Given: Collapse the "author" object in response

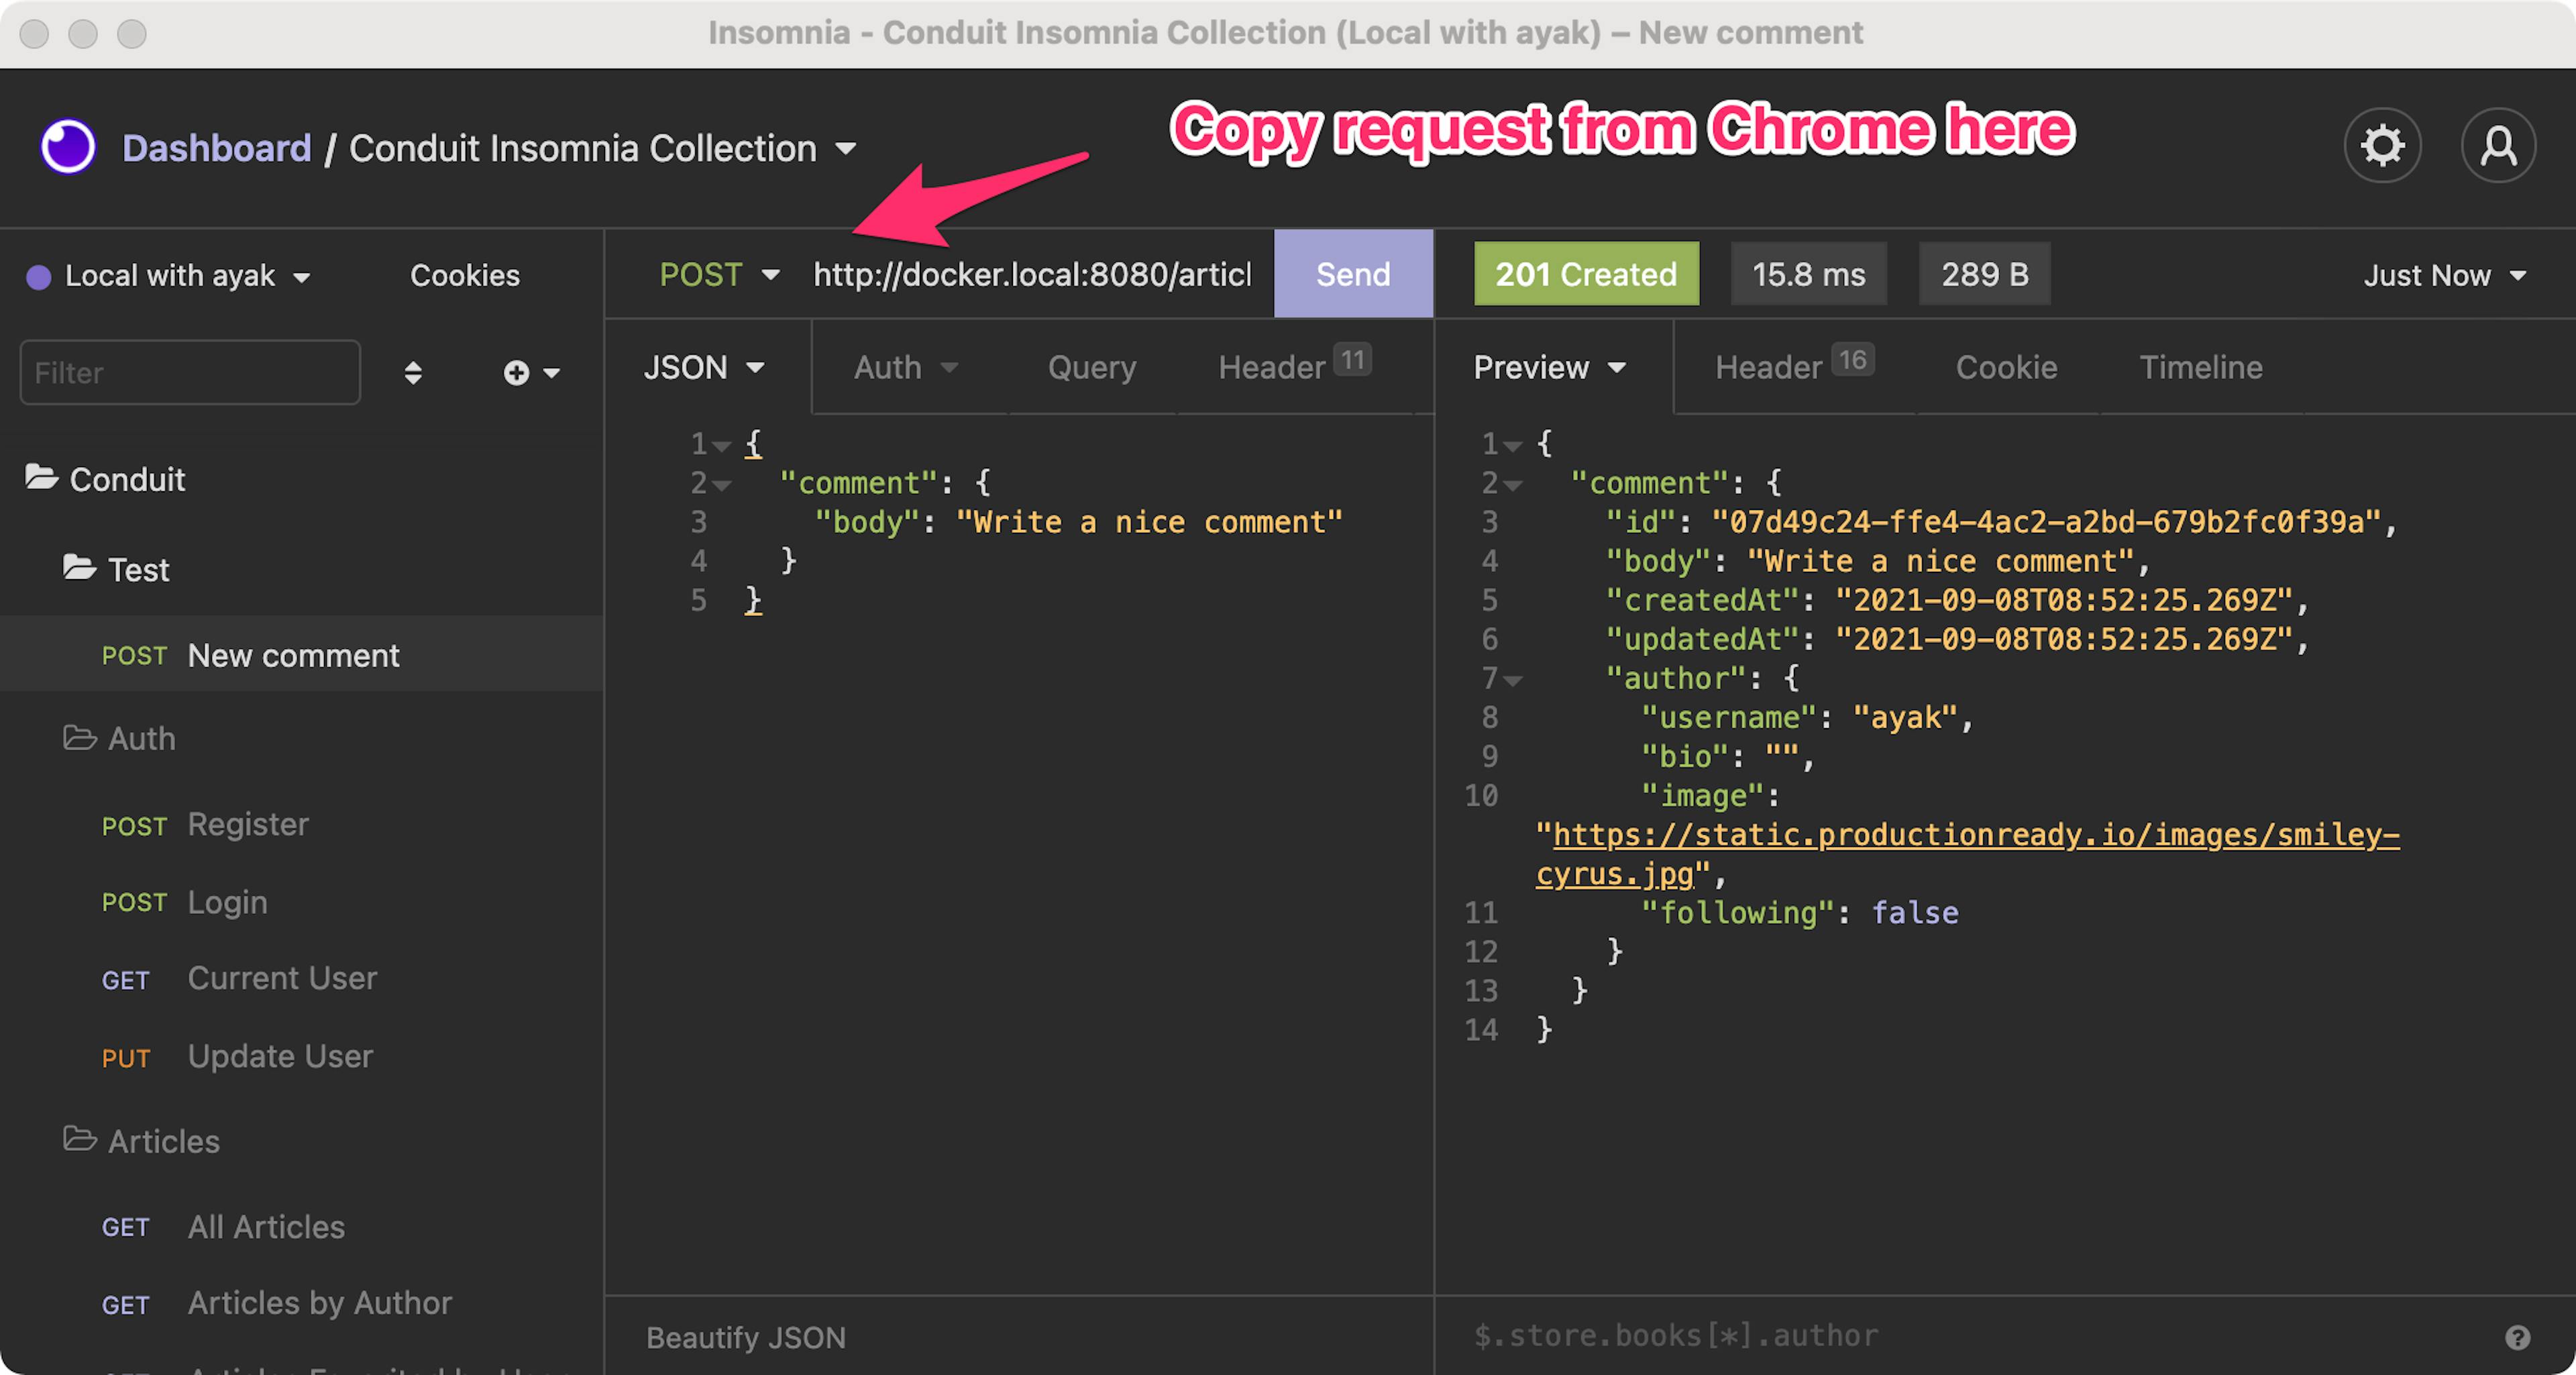Looking at the screenshot, I should tap(1513, 680).
